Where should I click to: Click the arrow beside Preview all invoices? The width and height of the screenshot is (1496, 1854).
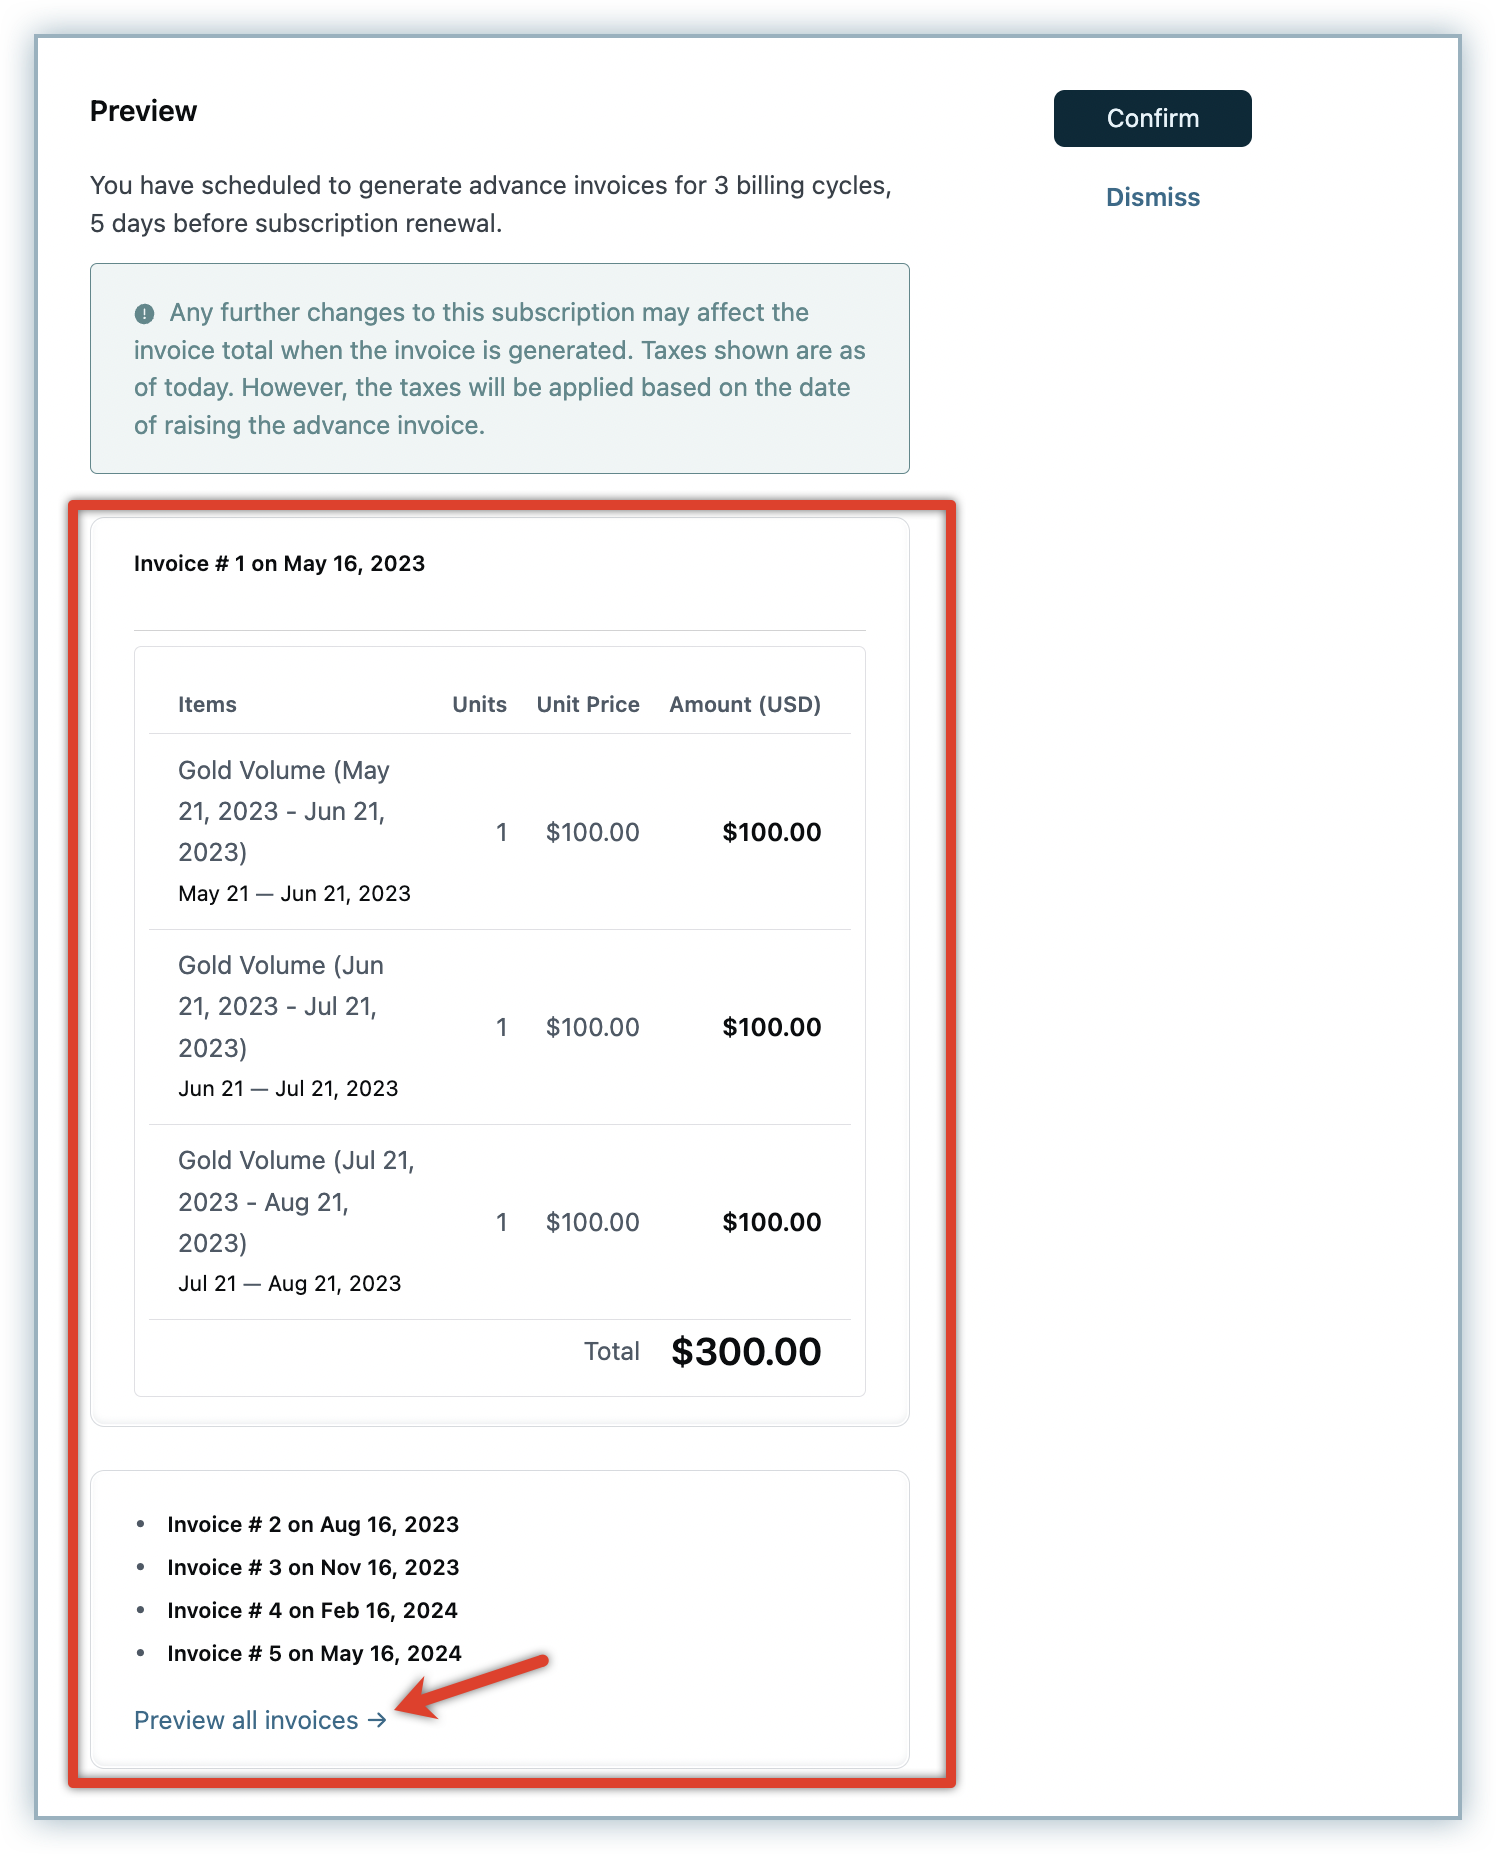377,1720
